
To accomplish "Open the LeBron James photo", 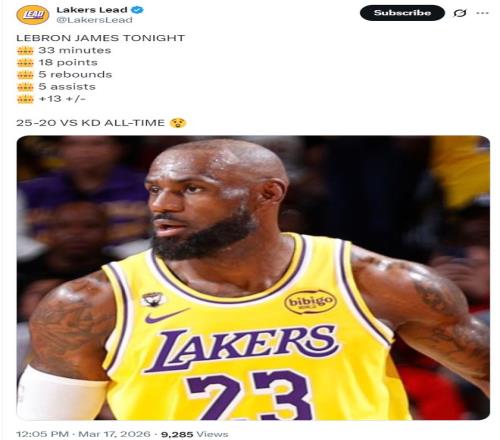I will tap(253, 278).
